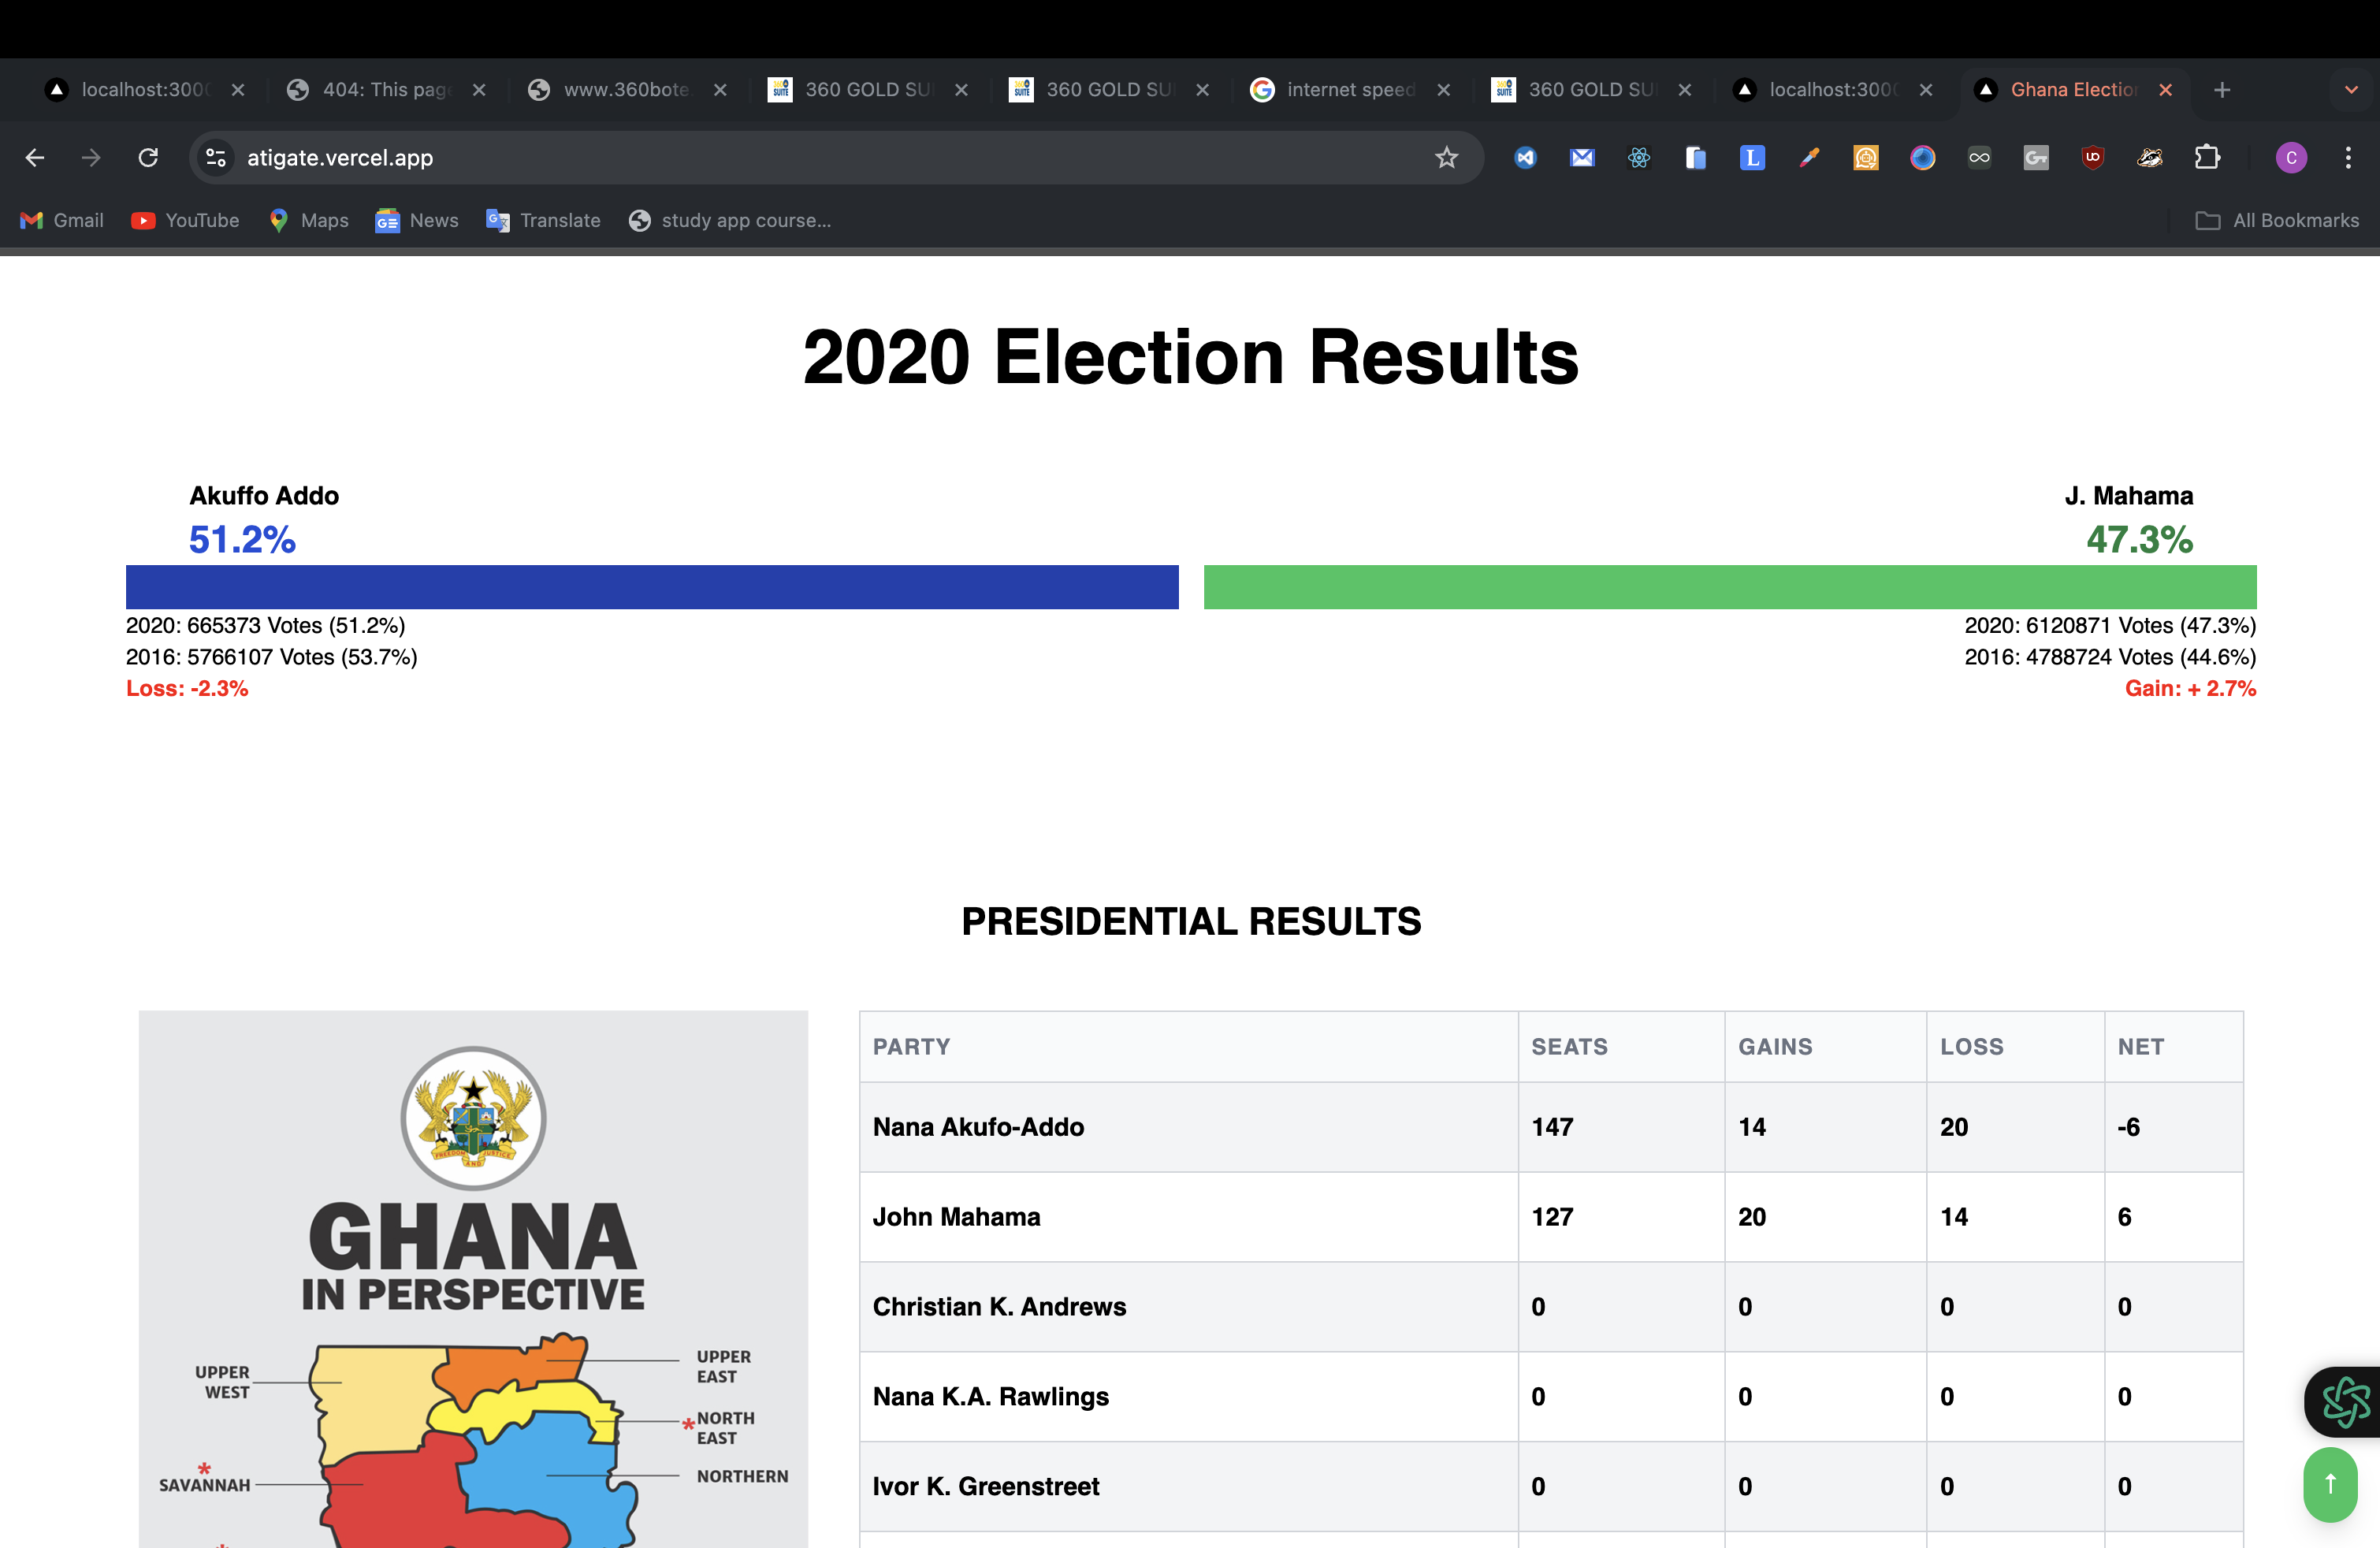This screenshot has height=1548, width=2380.
Task: Close the Ghana Election tab
Action: point(2165,90)
